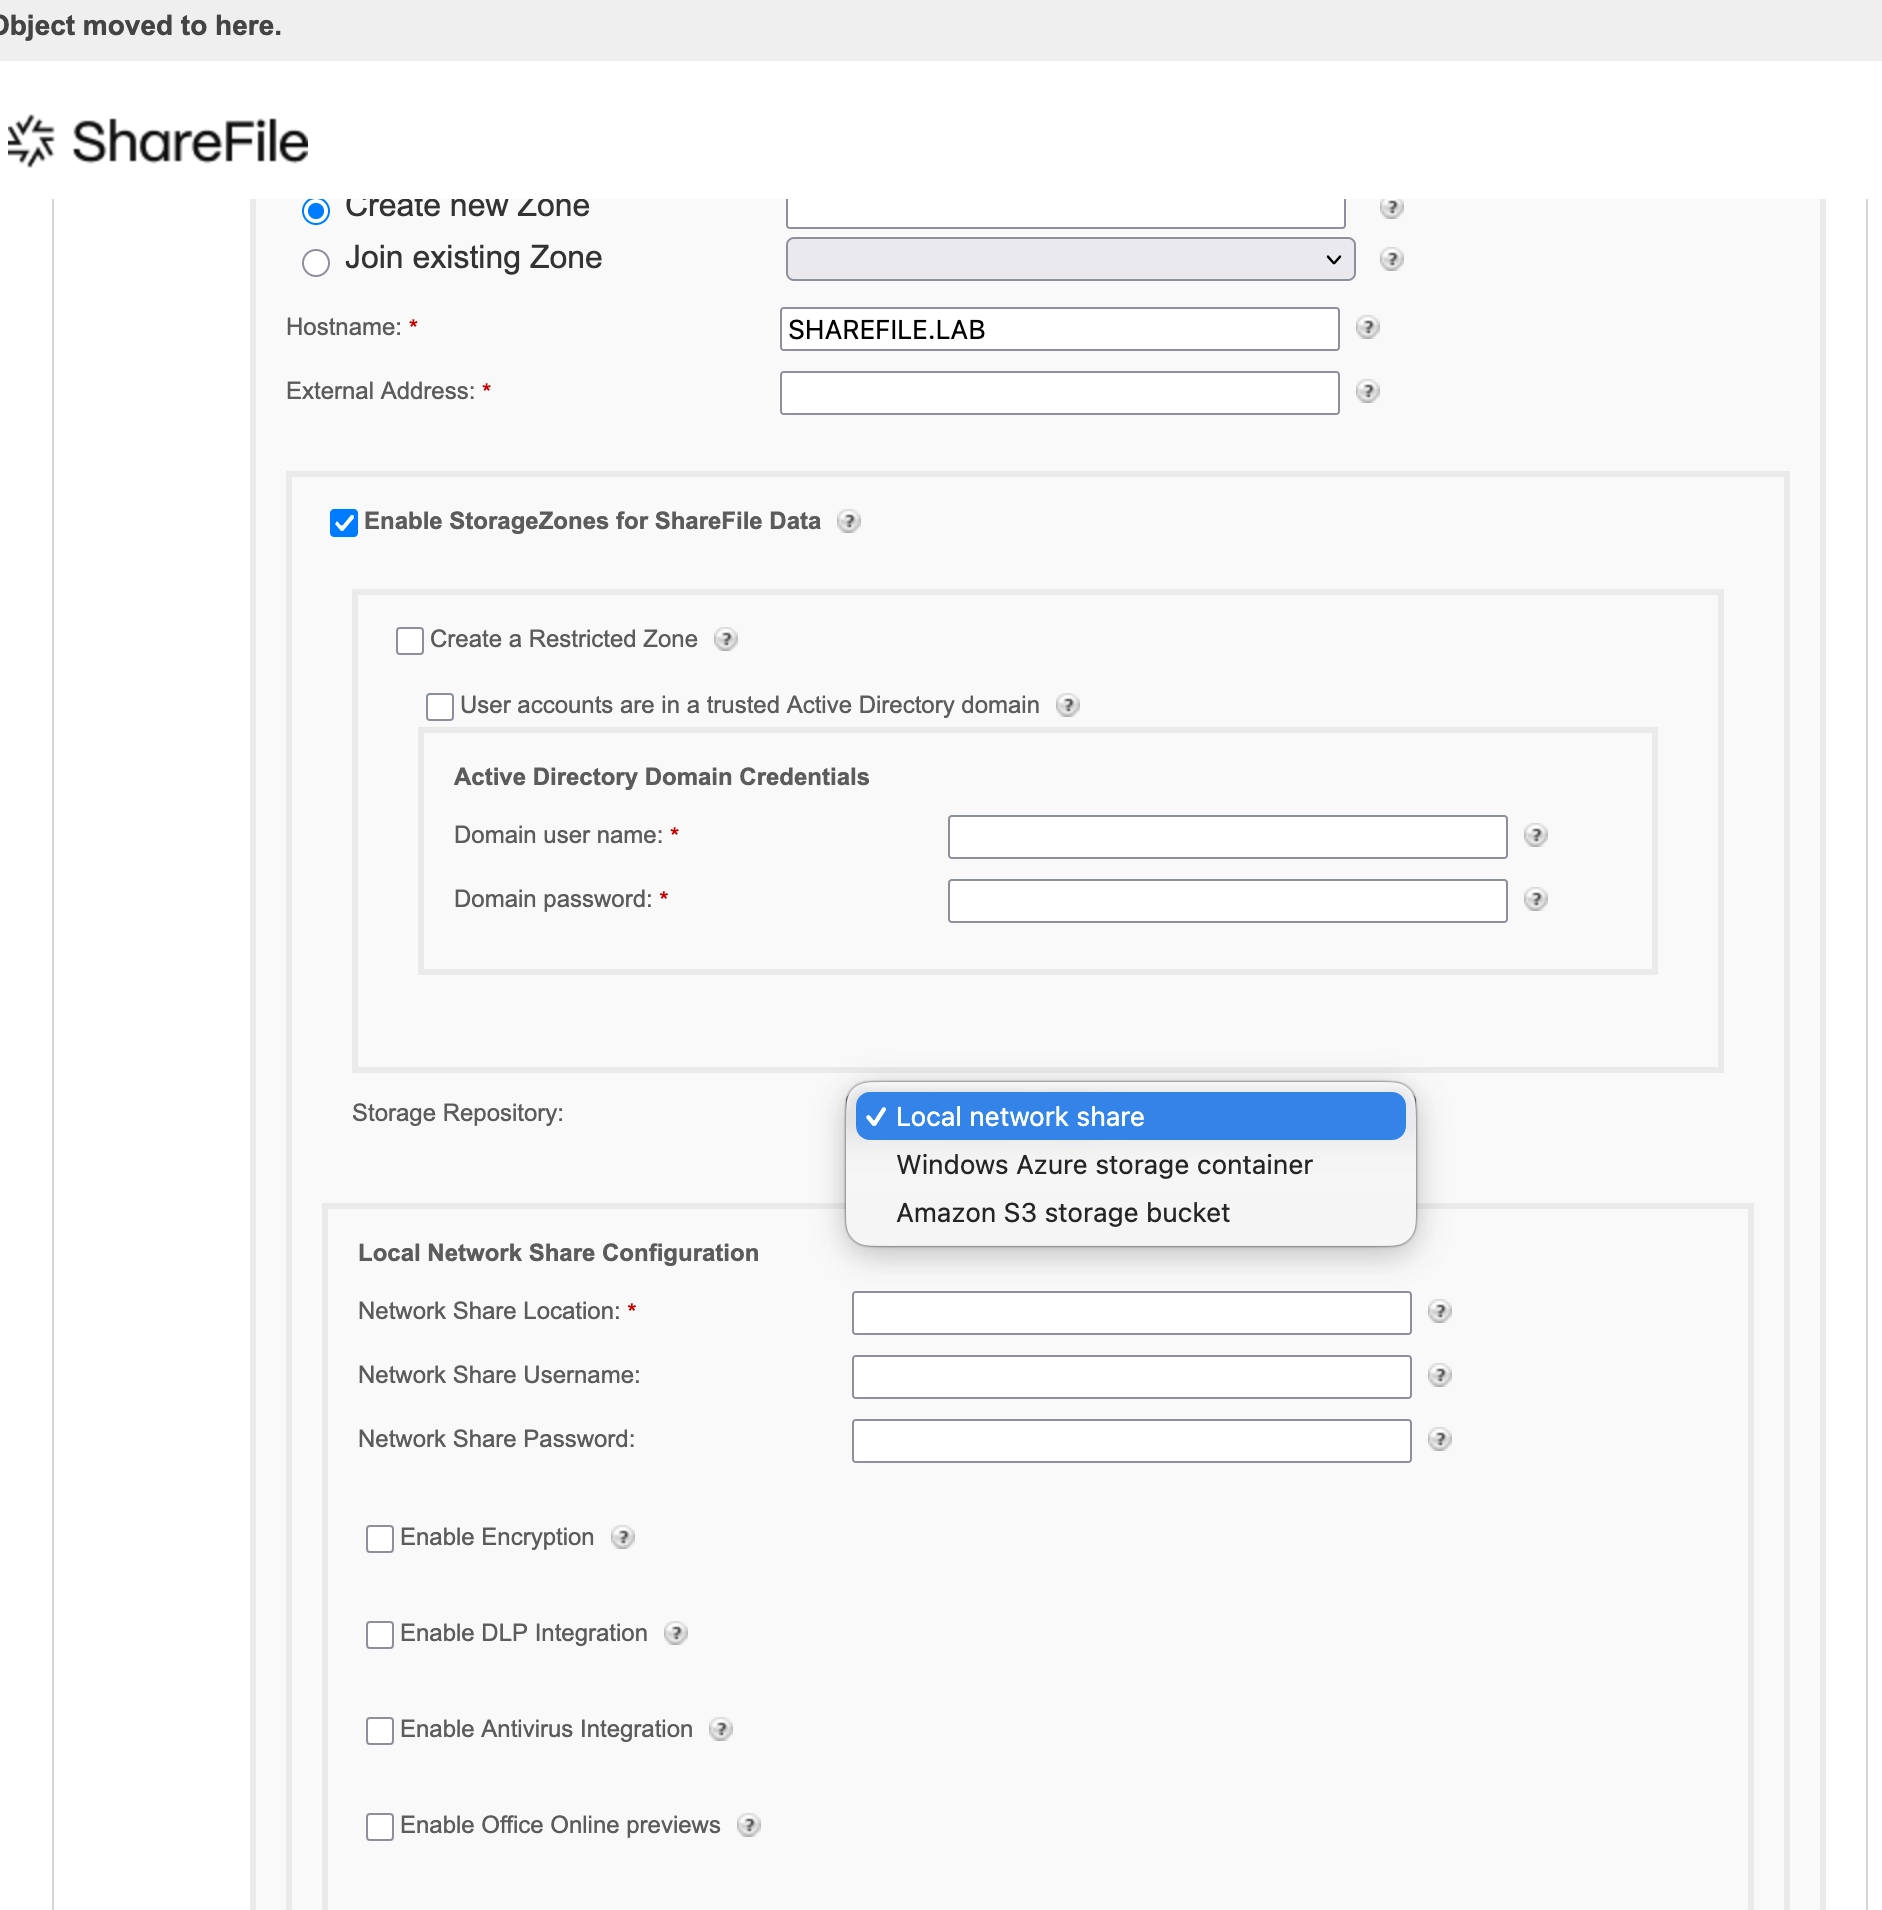Click Local Network Share Configuration heading
This screenshot has height=1910, width=1882.
tap(558, 1253)
